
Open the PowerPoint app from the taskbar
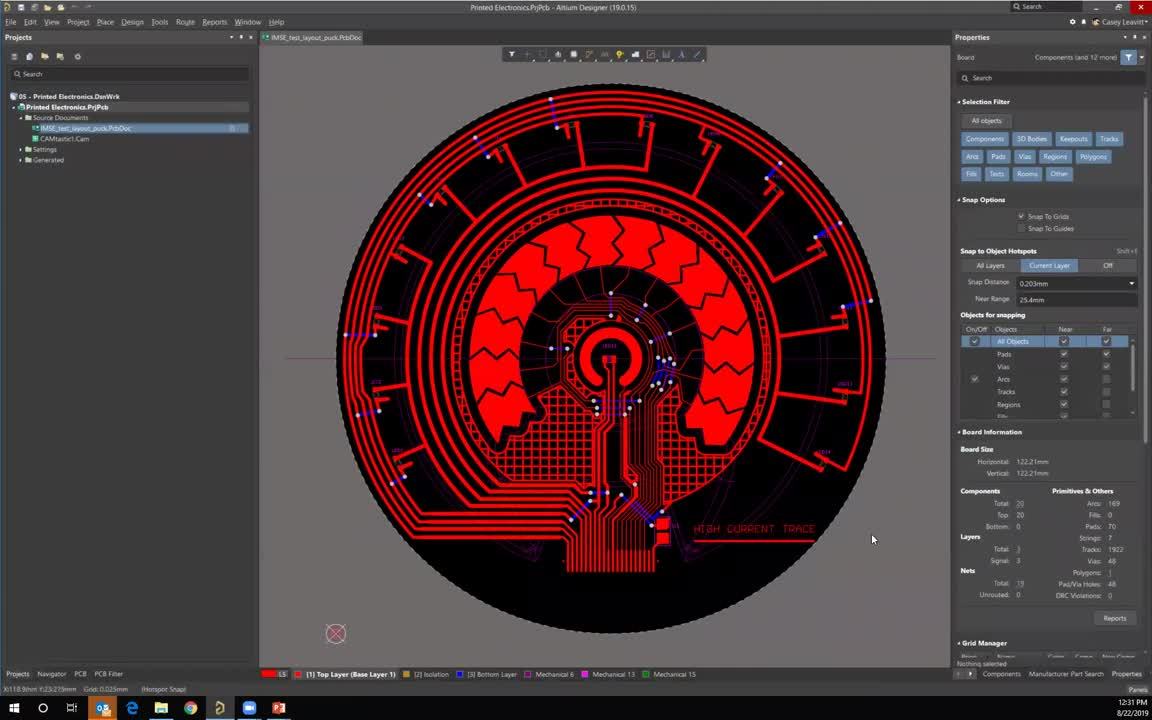point(278,708)
